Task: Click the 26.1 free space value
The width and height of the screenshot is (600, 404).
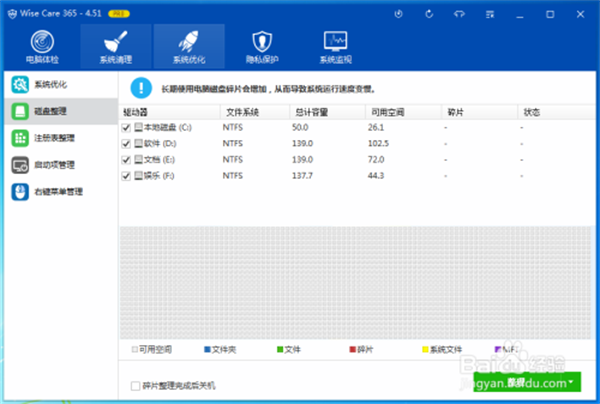Action: 376,127
